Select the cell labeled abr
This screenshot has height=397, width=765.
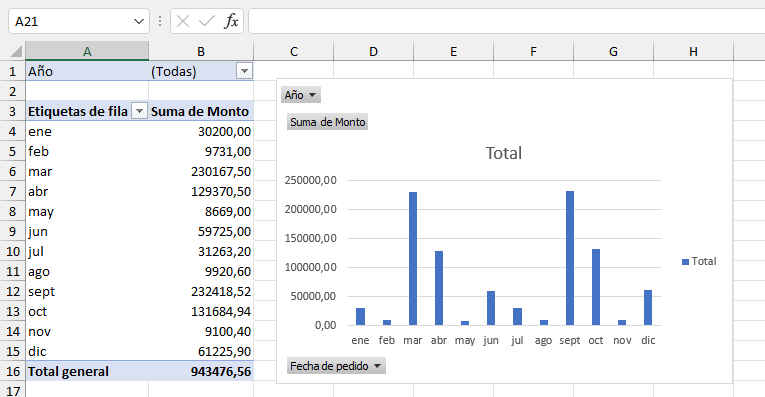coord(87,191)
